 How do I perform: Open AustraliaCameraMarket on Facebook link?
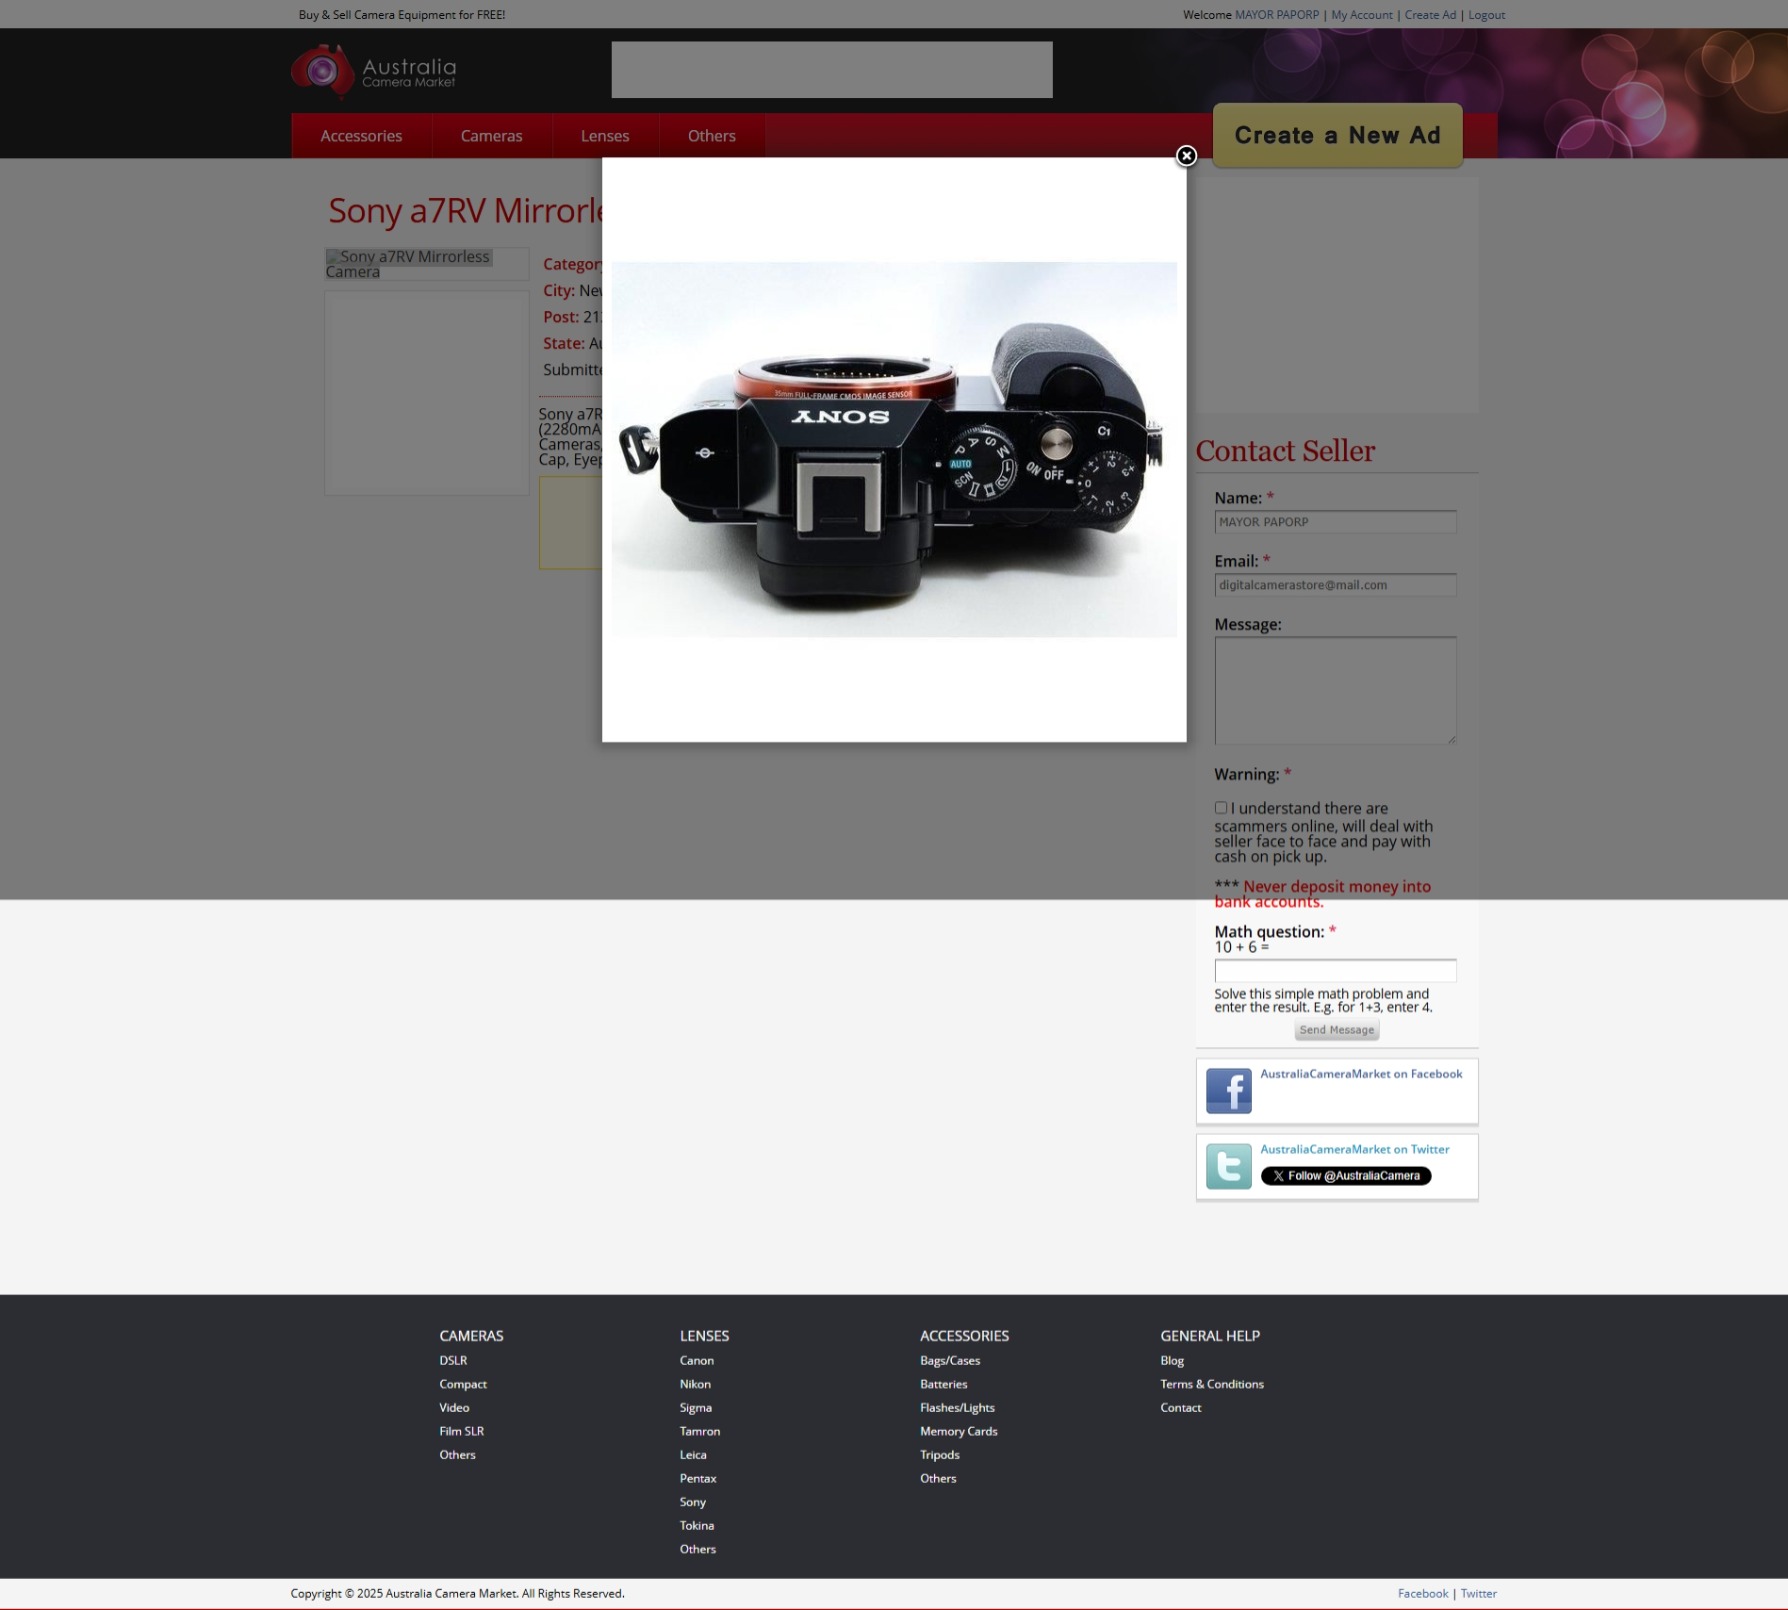(x=1360, y=1074)
